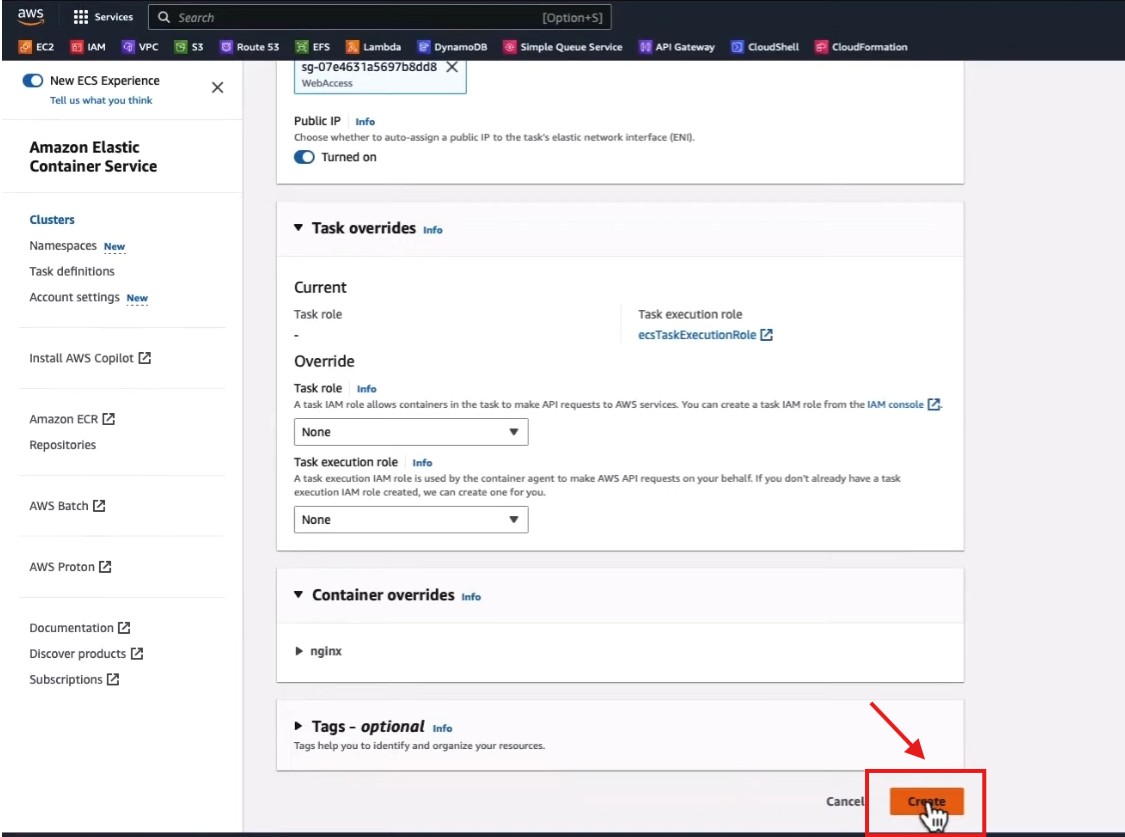Image resolution: width=1125 pixels, height=837 pixels.
Task: Open the ecsTaskExecutionRole link
Action: click(697, 335)
